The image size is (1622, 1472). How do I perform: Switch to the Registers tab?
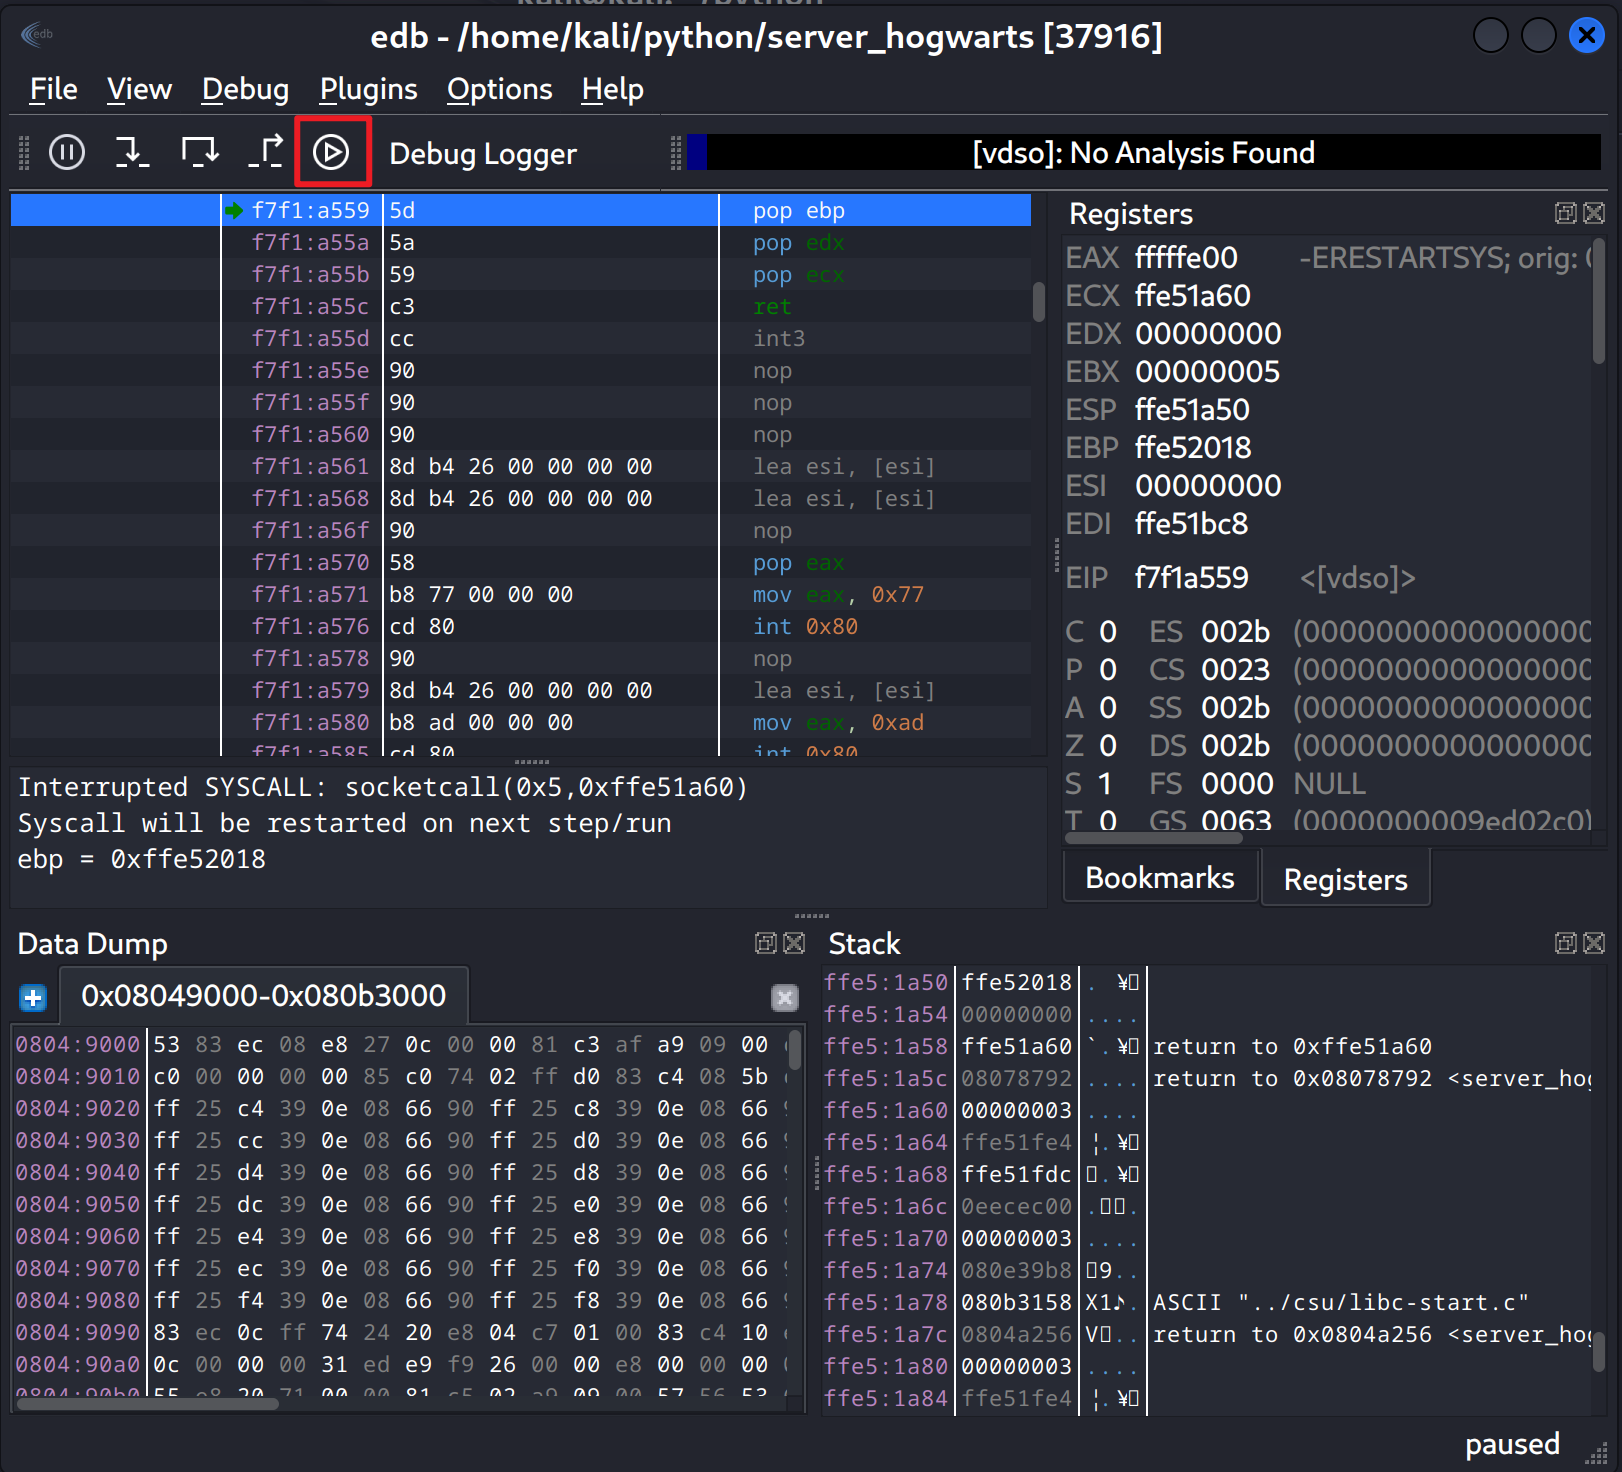click(1345, 879)
